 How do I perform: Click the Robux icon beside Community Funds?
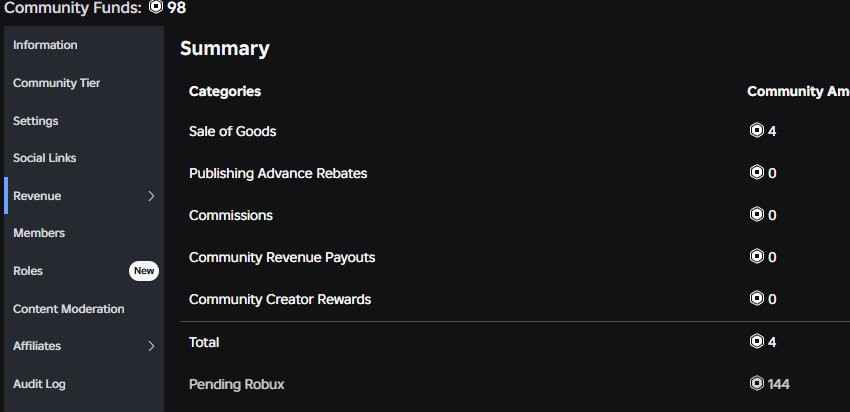pyautogui.click(x=156, y=7)
